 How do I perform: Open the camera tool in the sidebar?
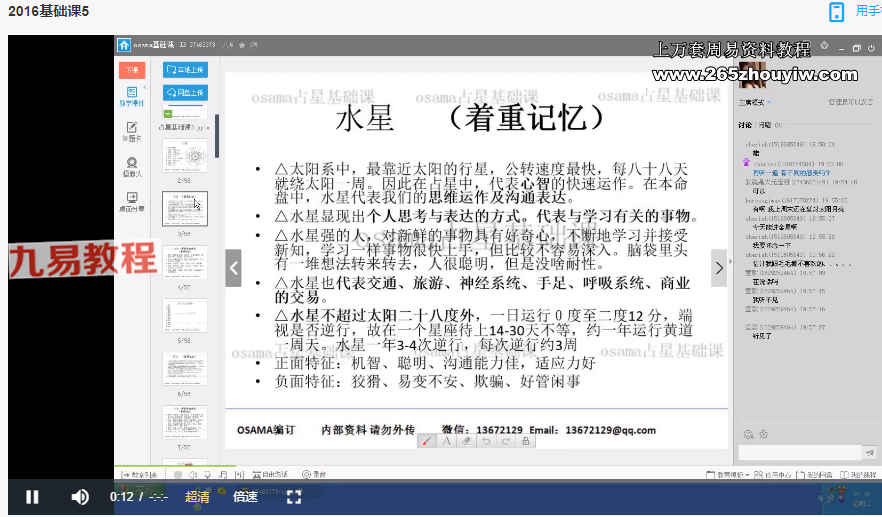tap(132, 167)
